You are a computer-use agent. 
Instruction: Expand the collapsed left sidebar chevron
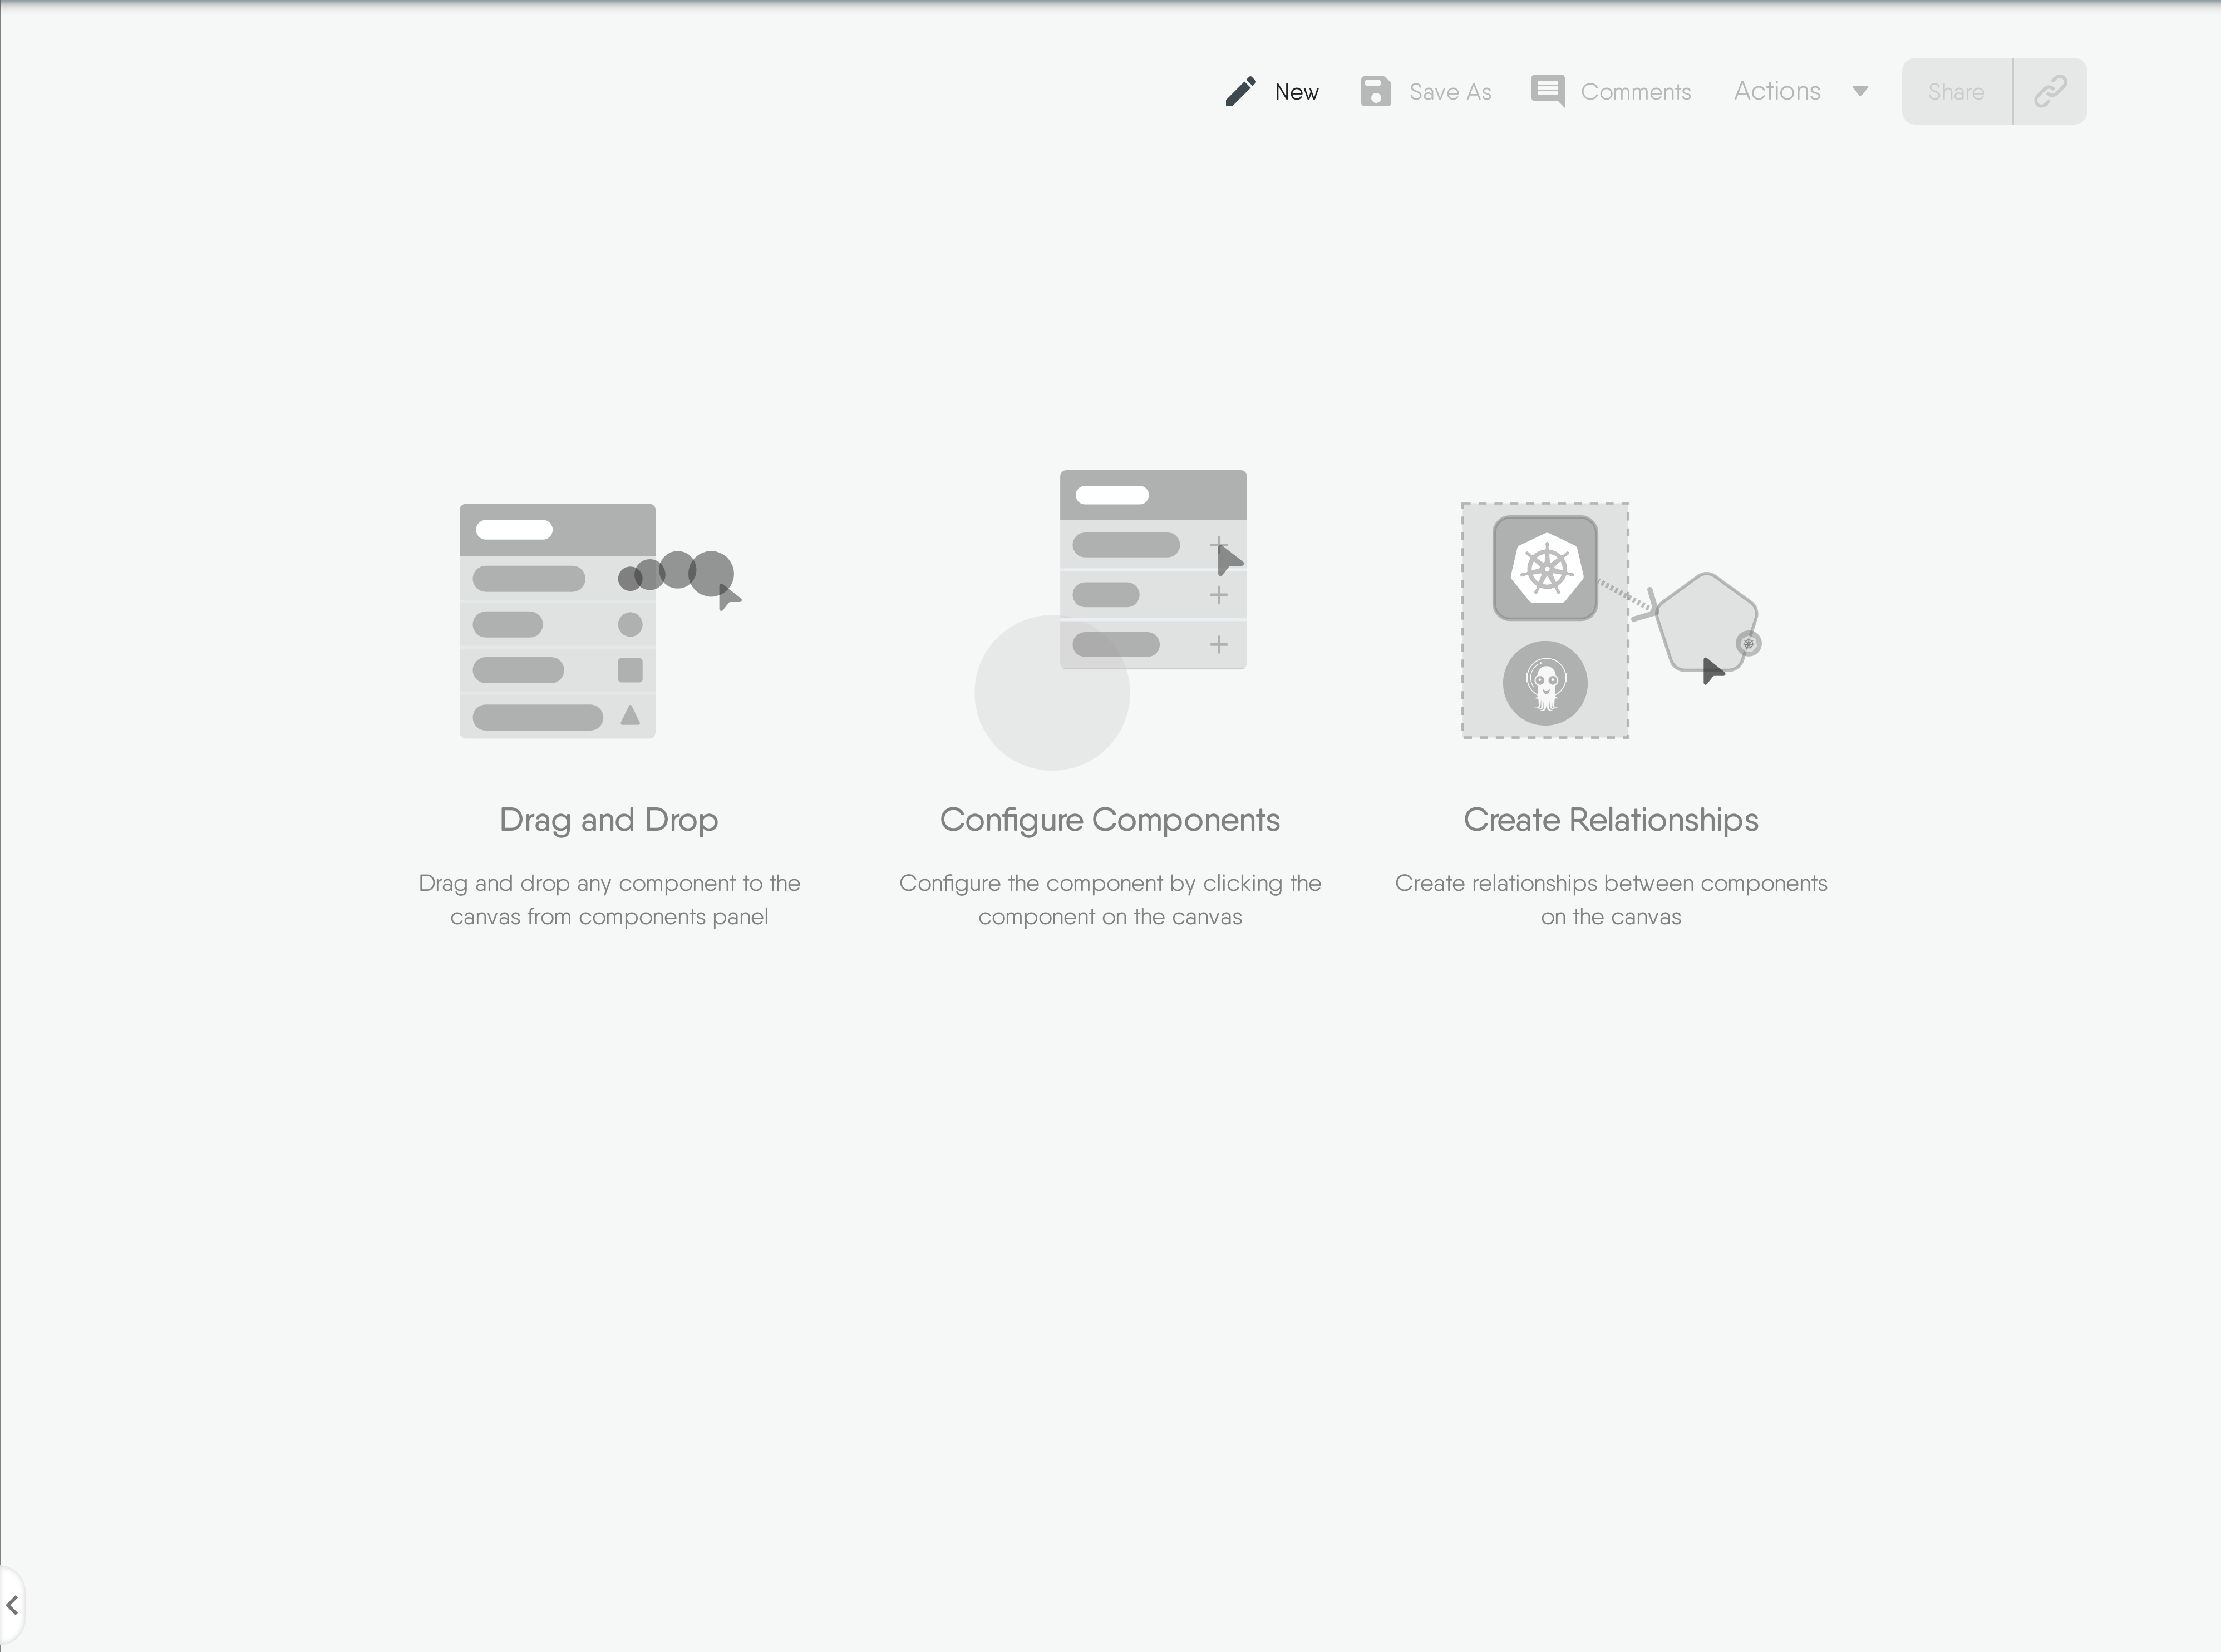pyautogui.click(x=12, y=1605)
